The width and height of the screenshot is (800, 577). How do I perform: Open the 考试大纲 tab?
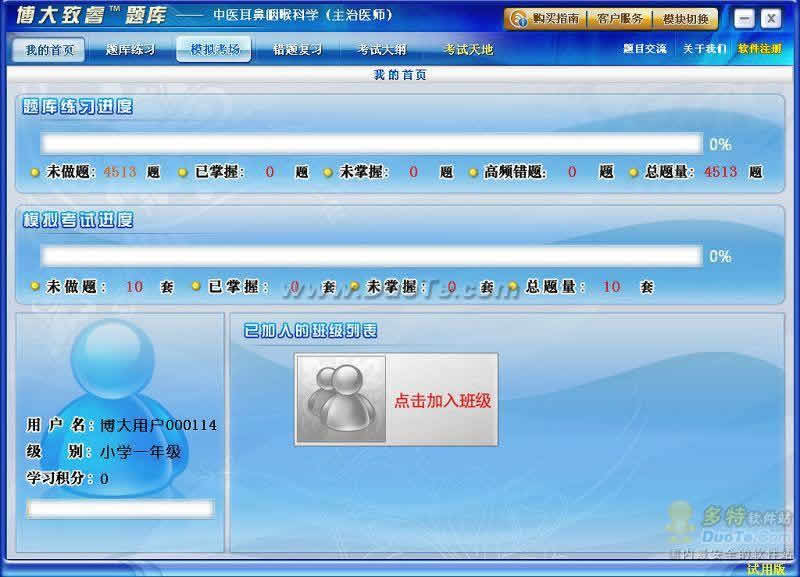point(382,49)
